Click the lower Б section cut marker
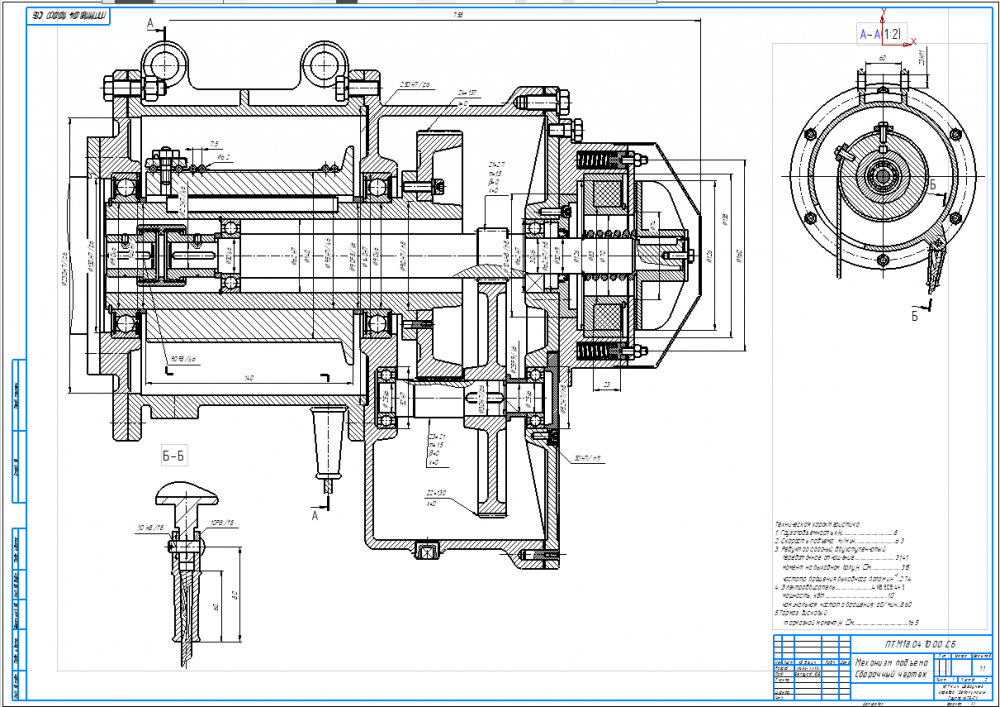The image size is (1000, 707). click(914, 312)
